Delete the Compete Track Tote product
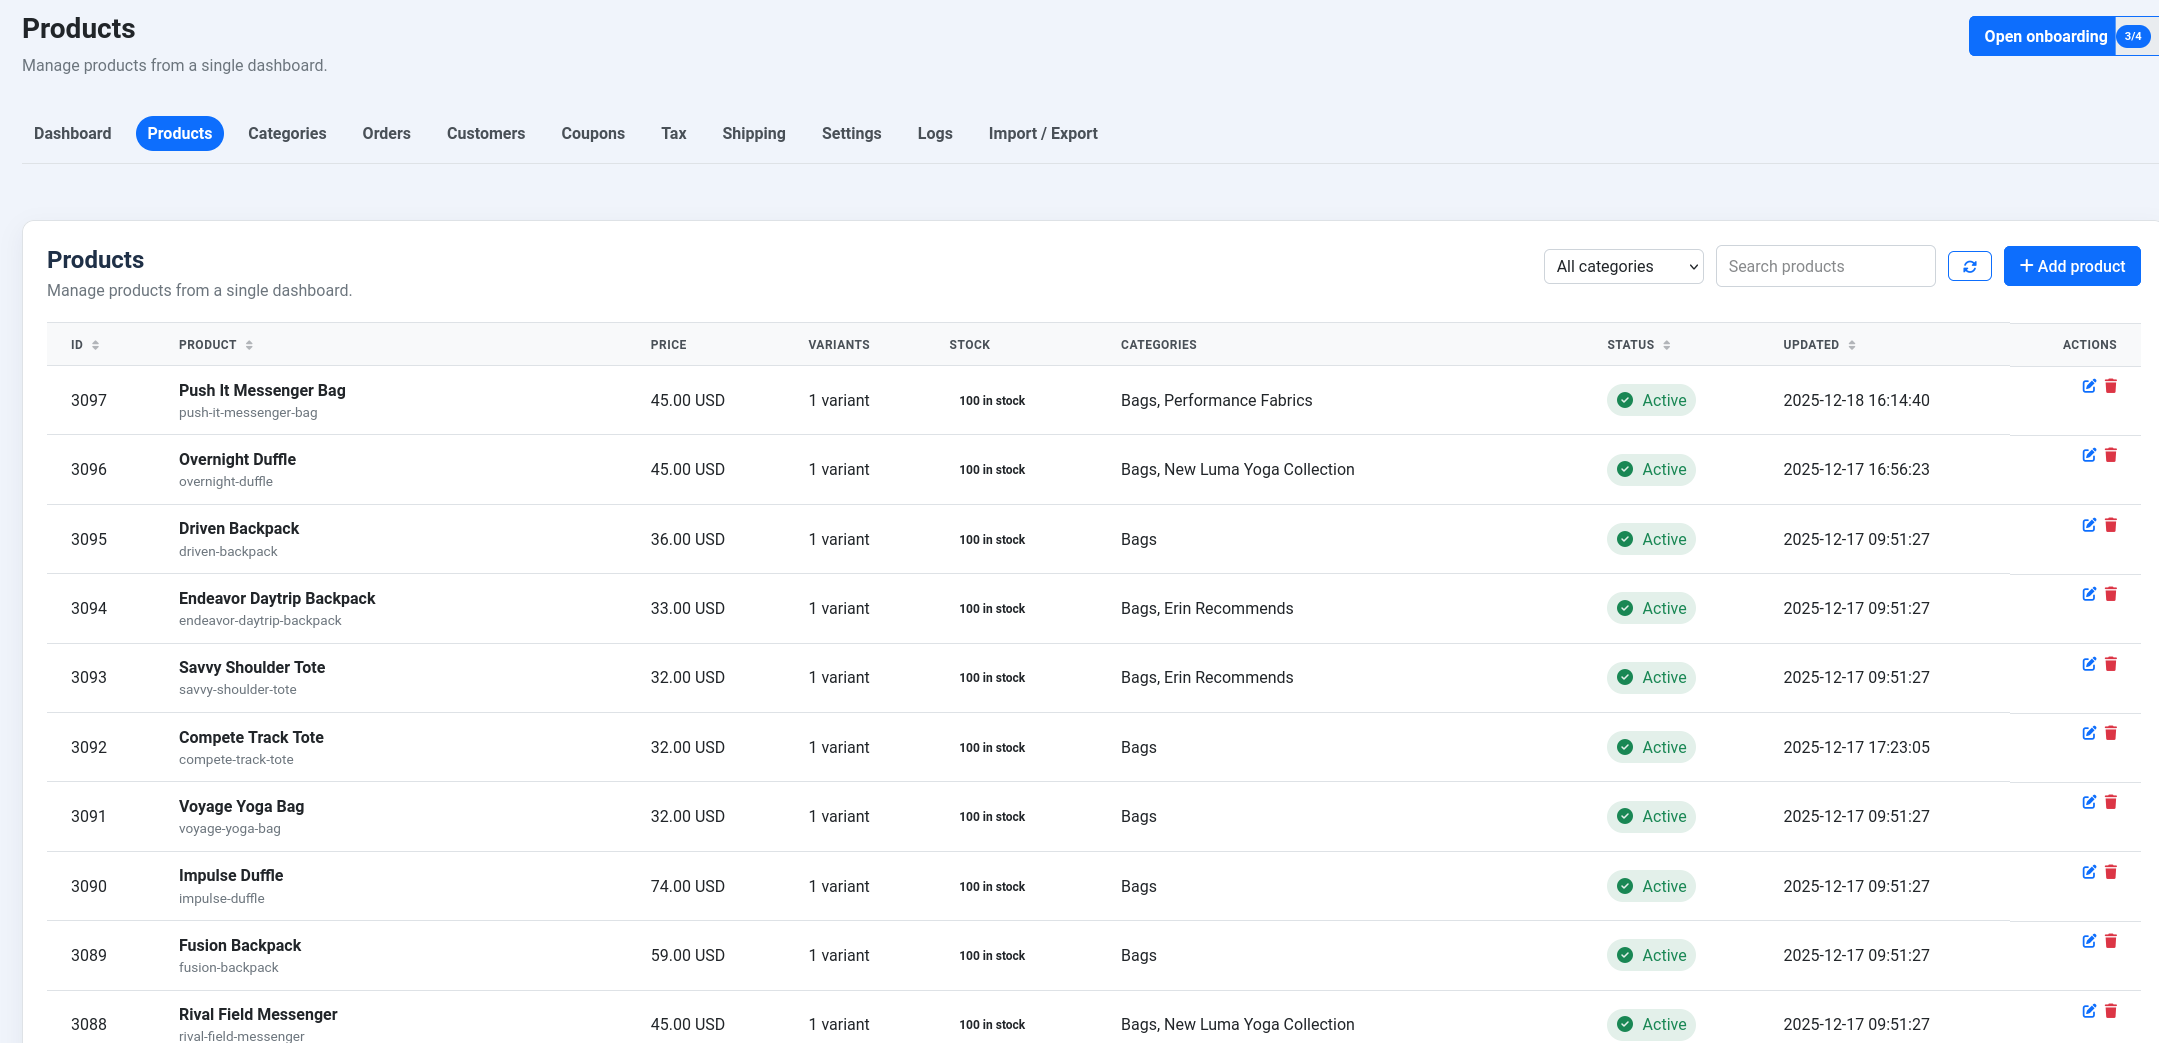 tap(2111, 733)
